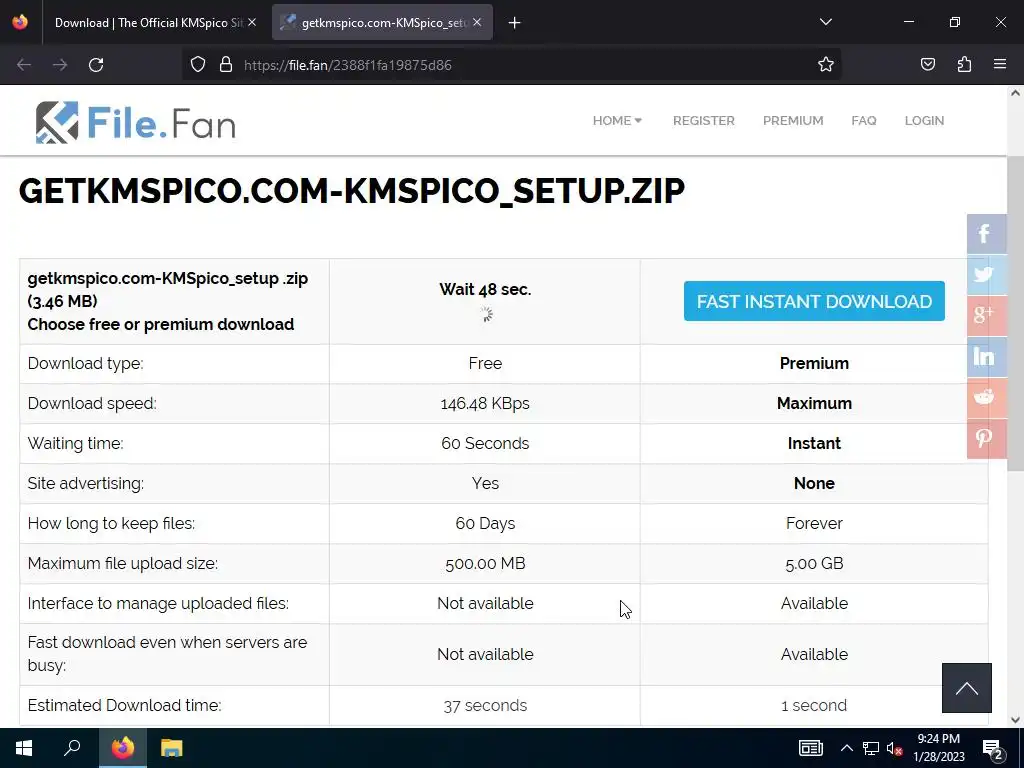The height and width of the screenshot is (768, 1024).
Task: Open File Explorer from the taskbar
Action: 172,748
